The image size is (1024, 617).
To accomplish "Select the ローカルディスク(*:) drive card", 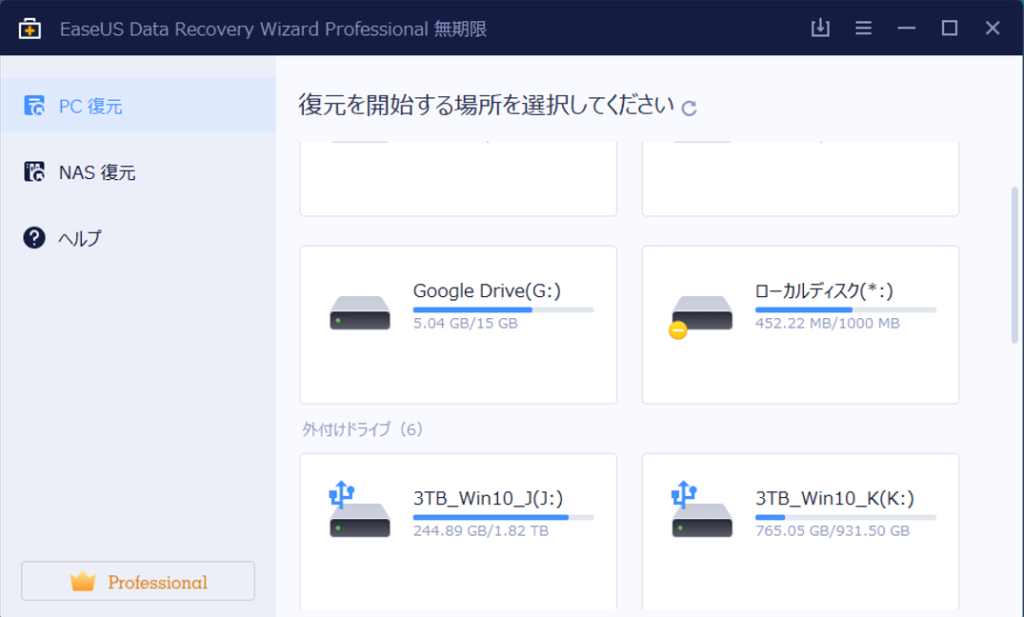I will click(x=800, y=323).
